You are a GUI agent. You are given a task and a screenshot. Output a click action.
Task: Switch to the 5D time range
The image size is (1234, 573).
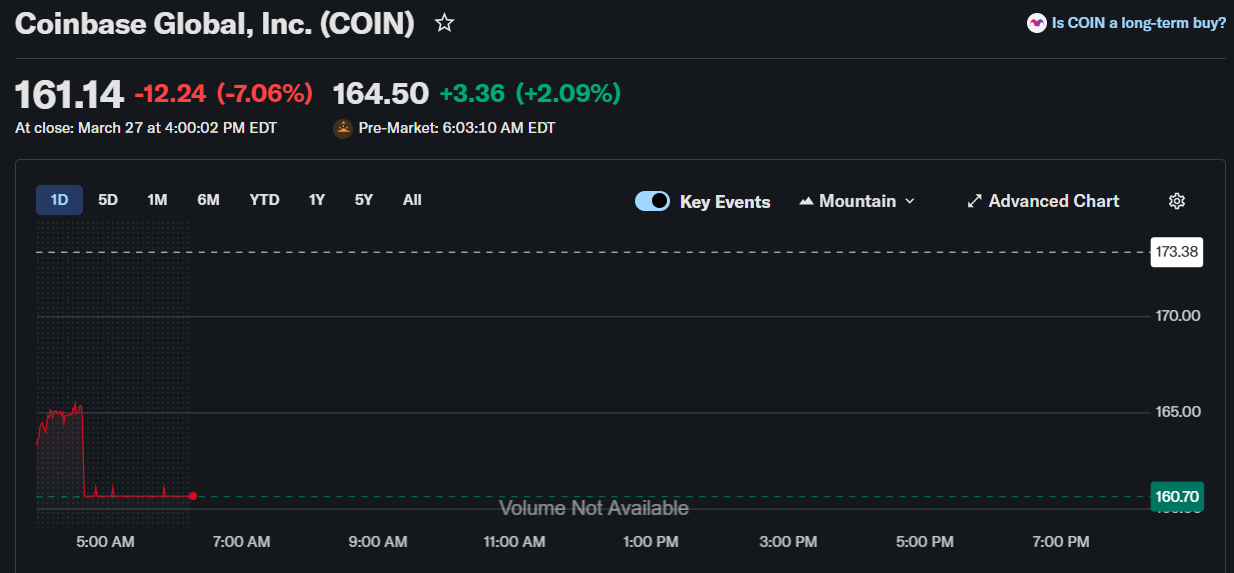(x=108, y=200)
